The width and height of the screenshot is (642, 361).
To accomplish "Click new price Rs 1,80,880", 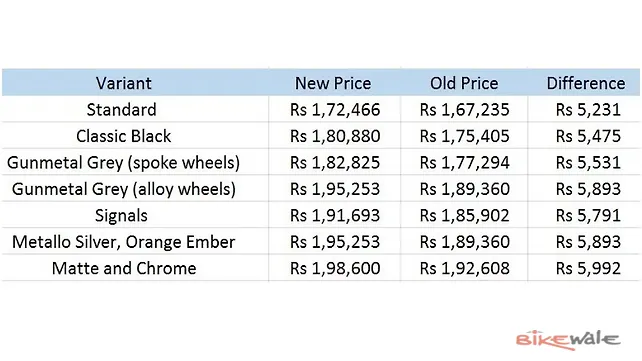I will point(335,136).
